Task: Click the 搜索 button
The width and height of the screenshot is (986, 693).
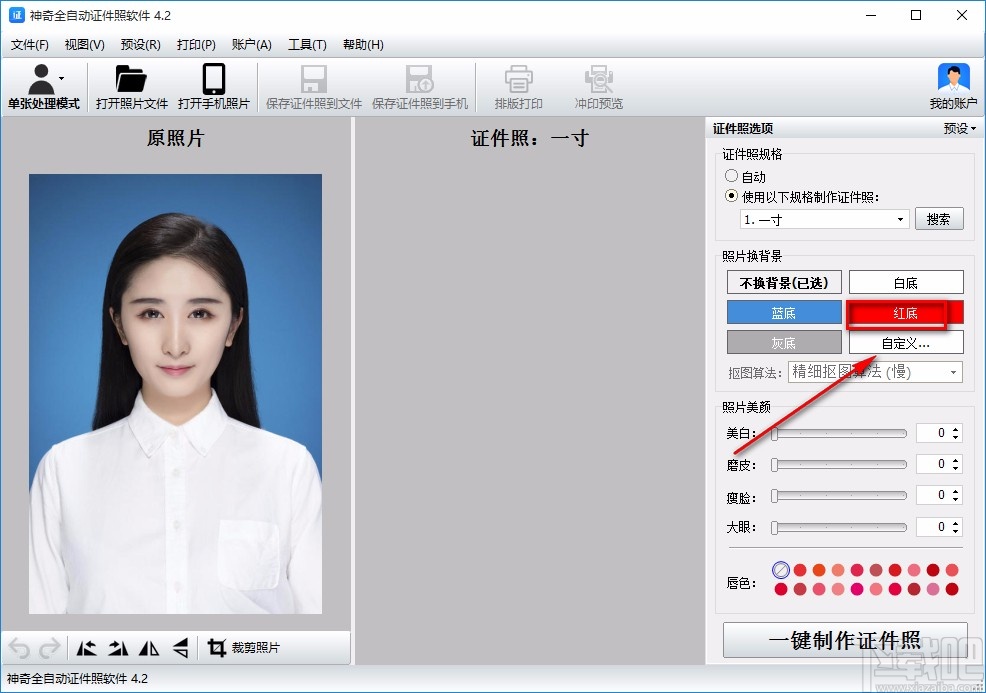Action: tap(938, 219)
